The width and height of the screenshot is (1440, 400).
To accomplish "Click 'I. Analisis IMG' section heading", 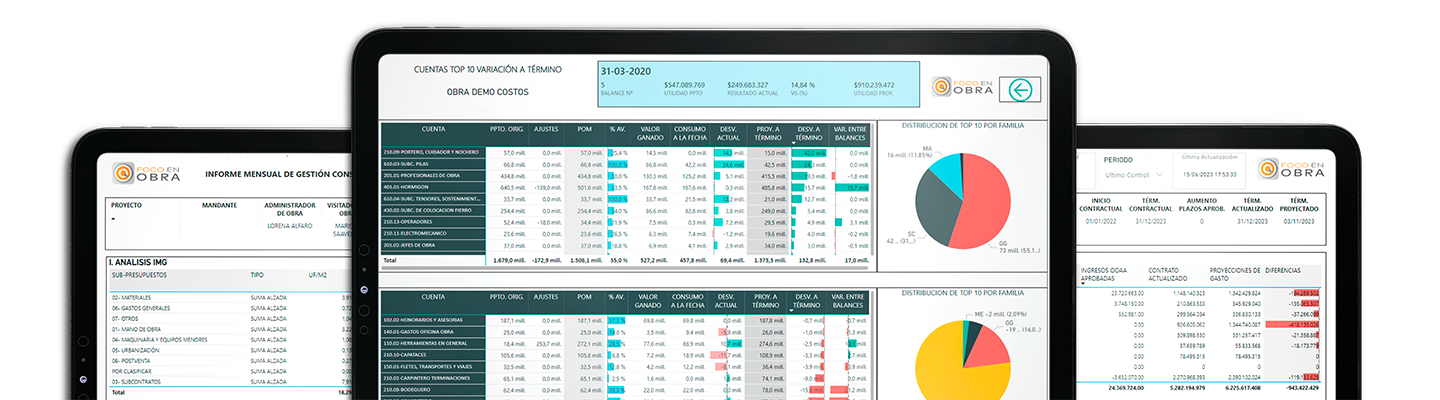I will (x=140, y=262).
